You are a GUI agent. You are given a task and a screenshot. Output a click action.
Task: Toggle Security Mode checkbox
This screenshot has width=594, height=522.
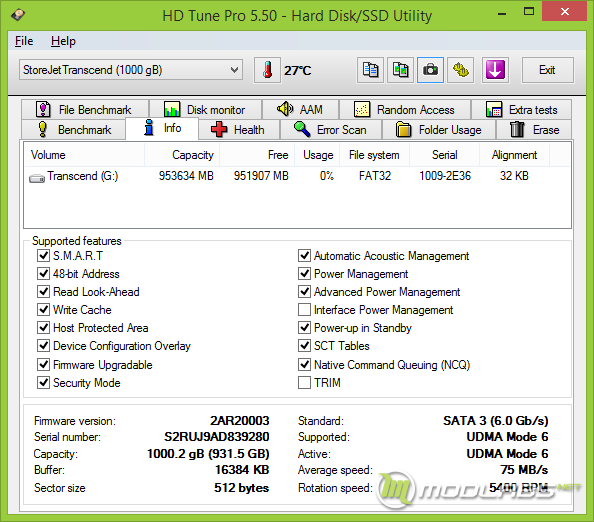tap(43, 382)
